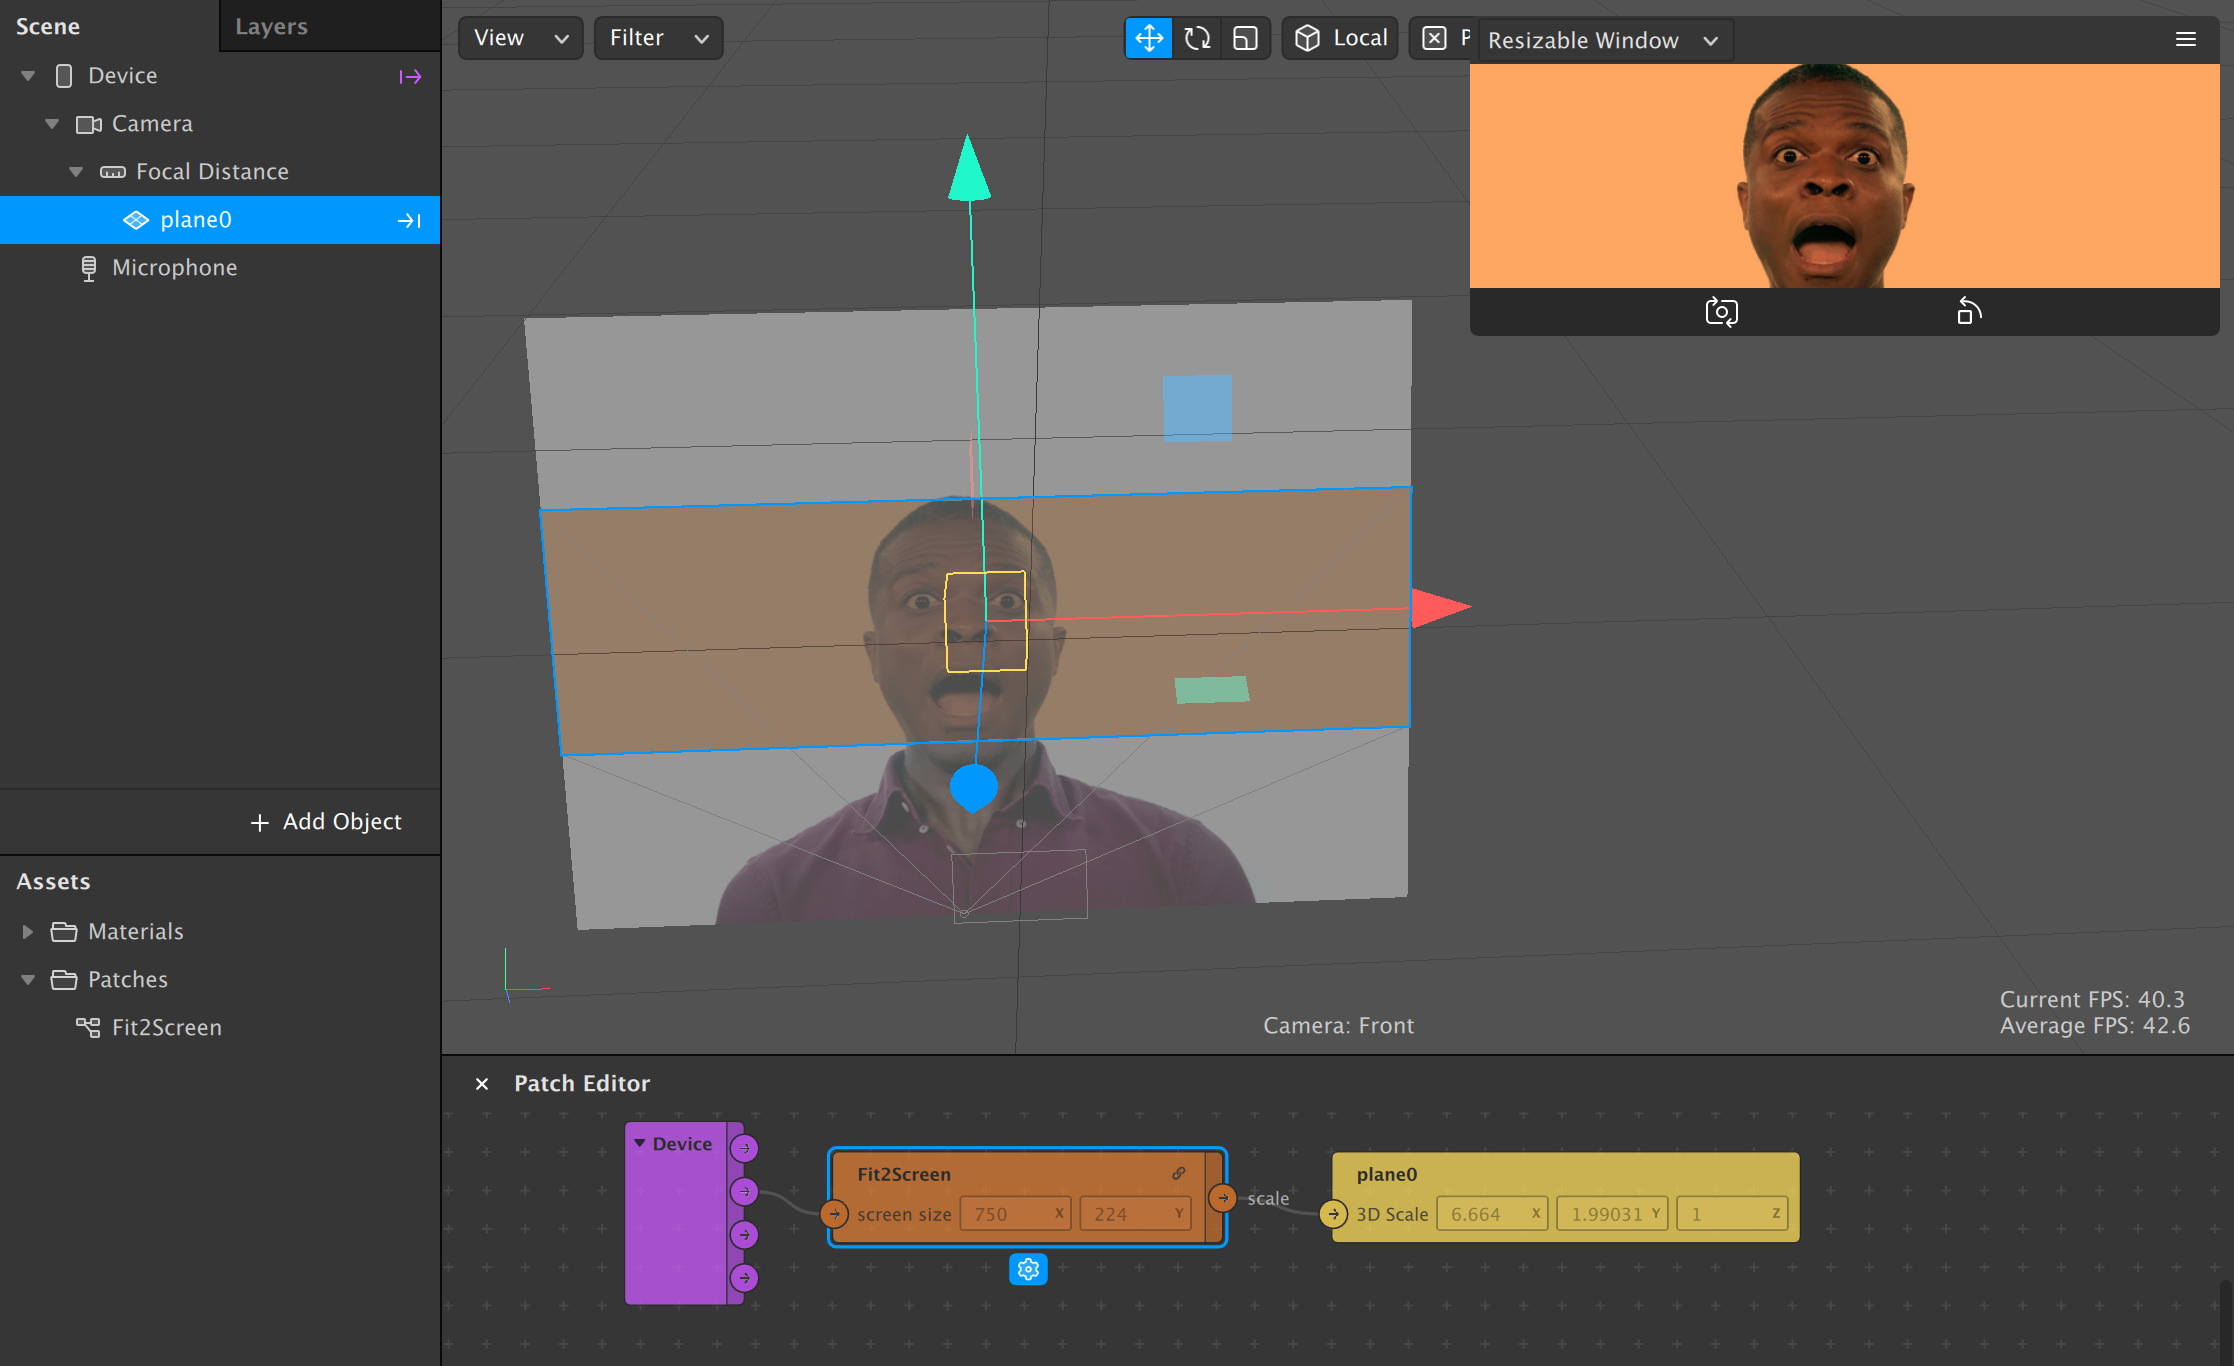Image resolution: width=2234 pixels, height=1366 pixels.
Task: Click the Fit2Screen patch settings gear
Action: 1028,1269
